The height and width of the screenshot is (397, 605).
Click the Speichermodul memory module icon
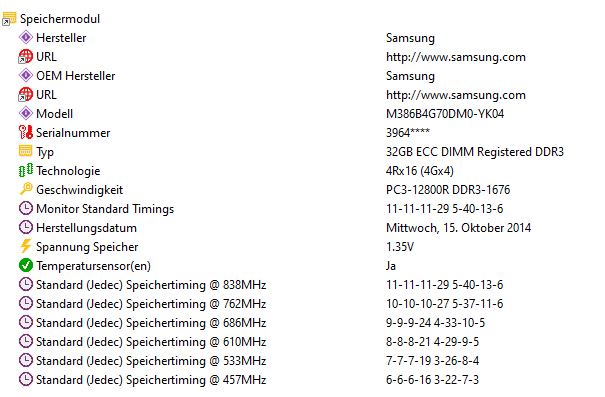click(x=9, y=19)
